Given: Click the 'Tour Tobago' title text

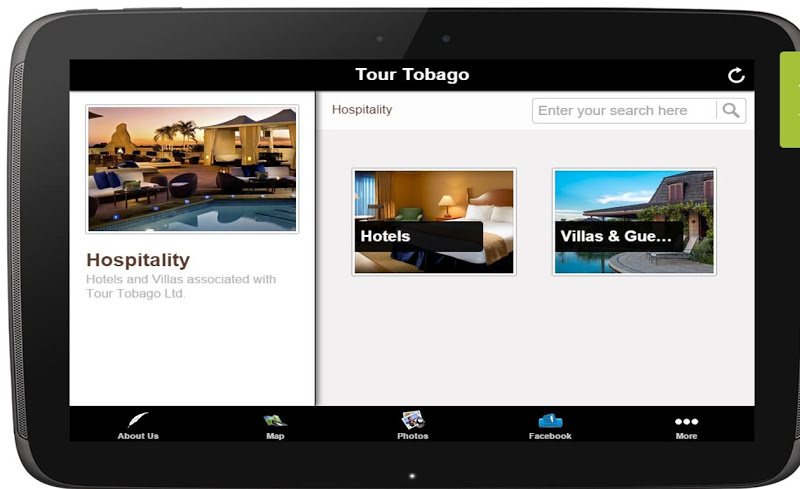Looking at the screenshot, I should [412, 75].
